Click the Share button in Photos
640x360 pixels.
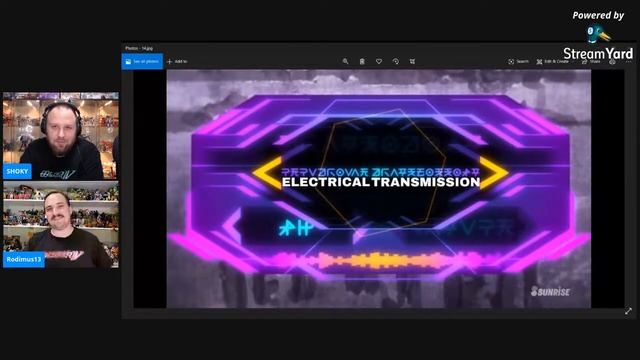591,62
